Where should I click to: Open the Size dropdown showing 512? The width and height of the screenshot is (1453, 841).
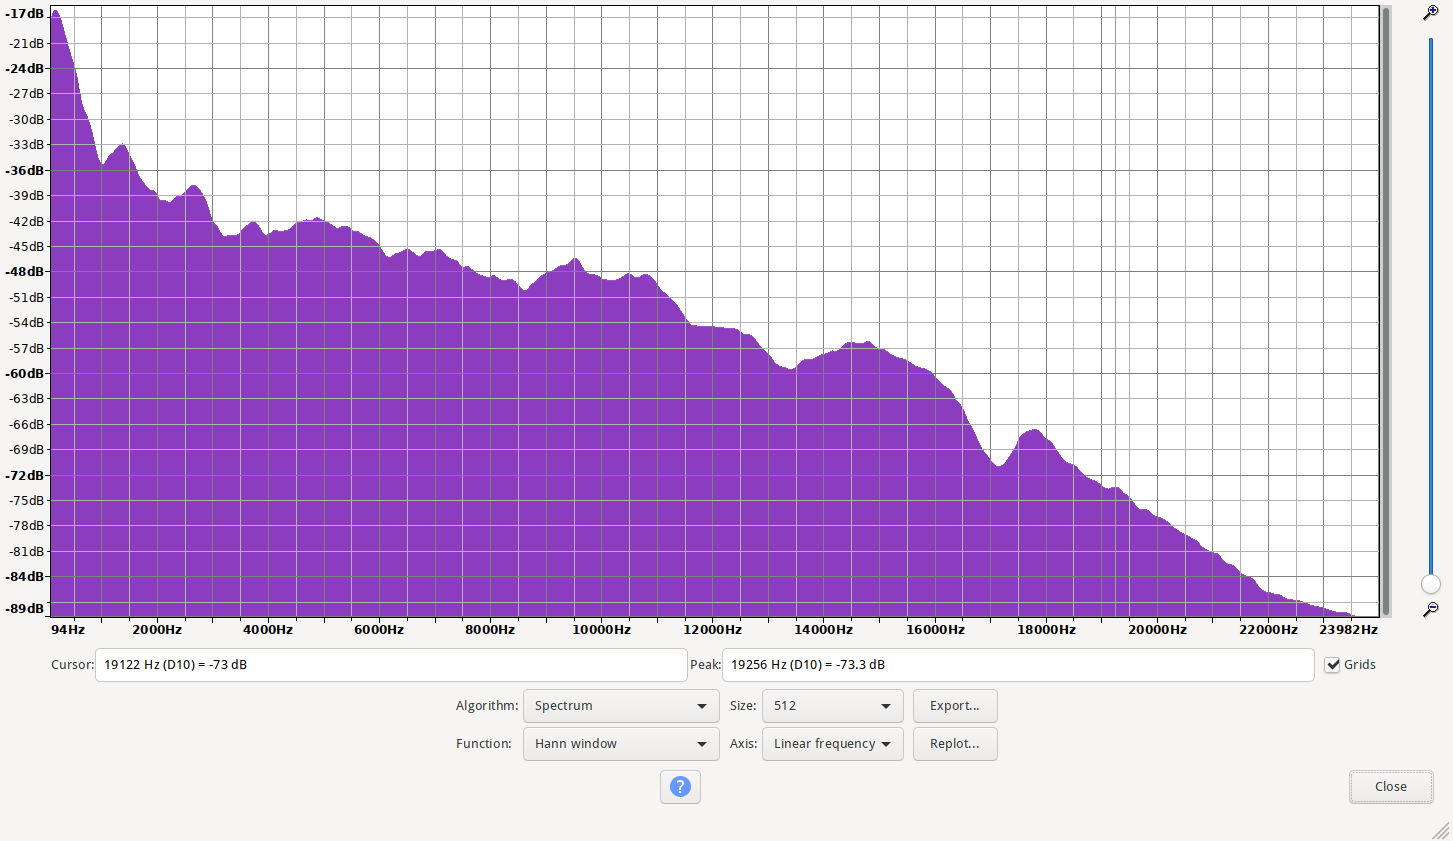[832, 706]
